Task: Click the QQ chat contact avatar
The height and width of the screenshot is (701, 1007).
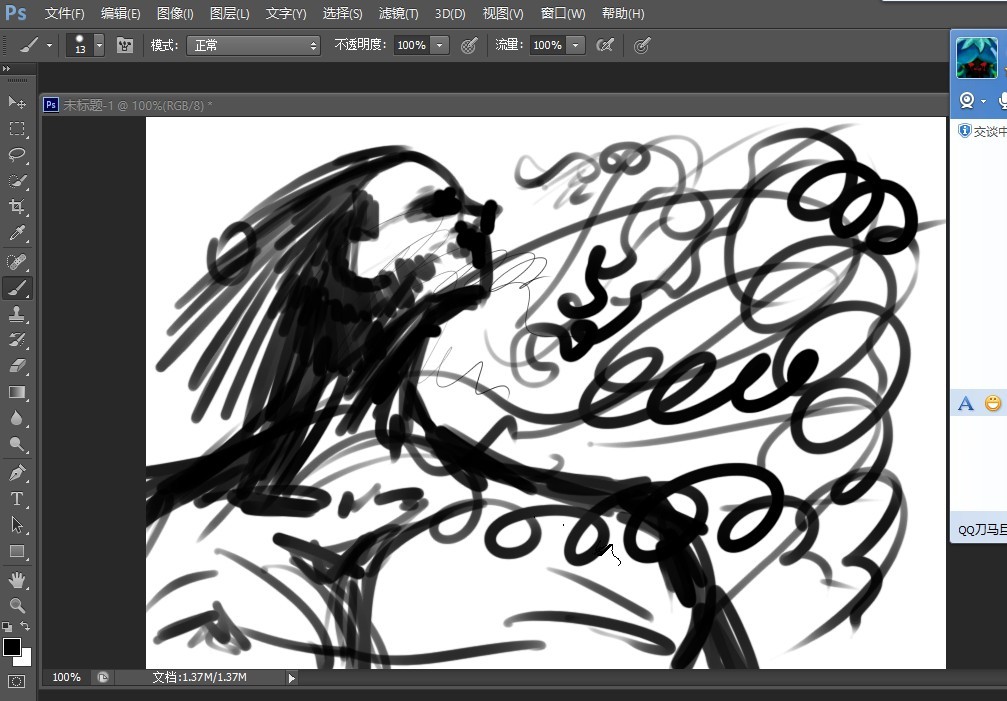Action: pos(977,57)
